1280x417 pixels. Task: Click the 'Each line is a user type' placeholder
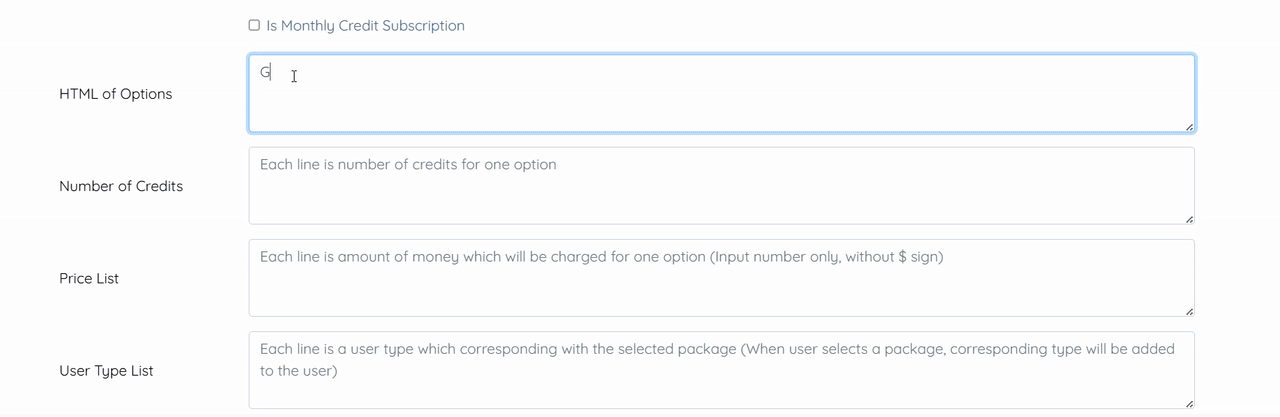click(x=350, y=349)
